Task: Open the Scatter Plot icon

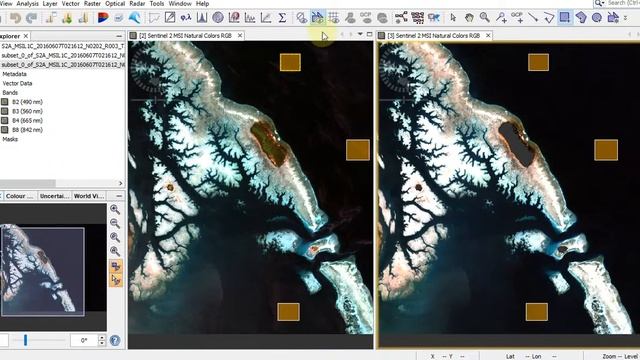Action: click(x=266, y=18)
